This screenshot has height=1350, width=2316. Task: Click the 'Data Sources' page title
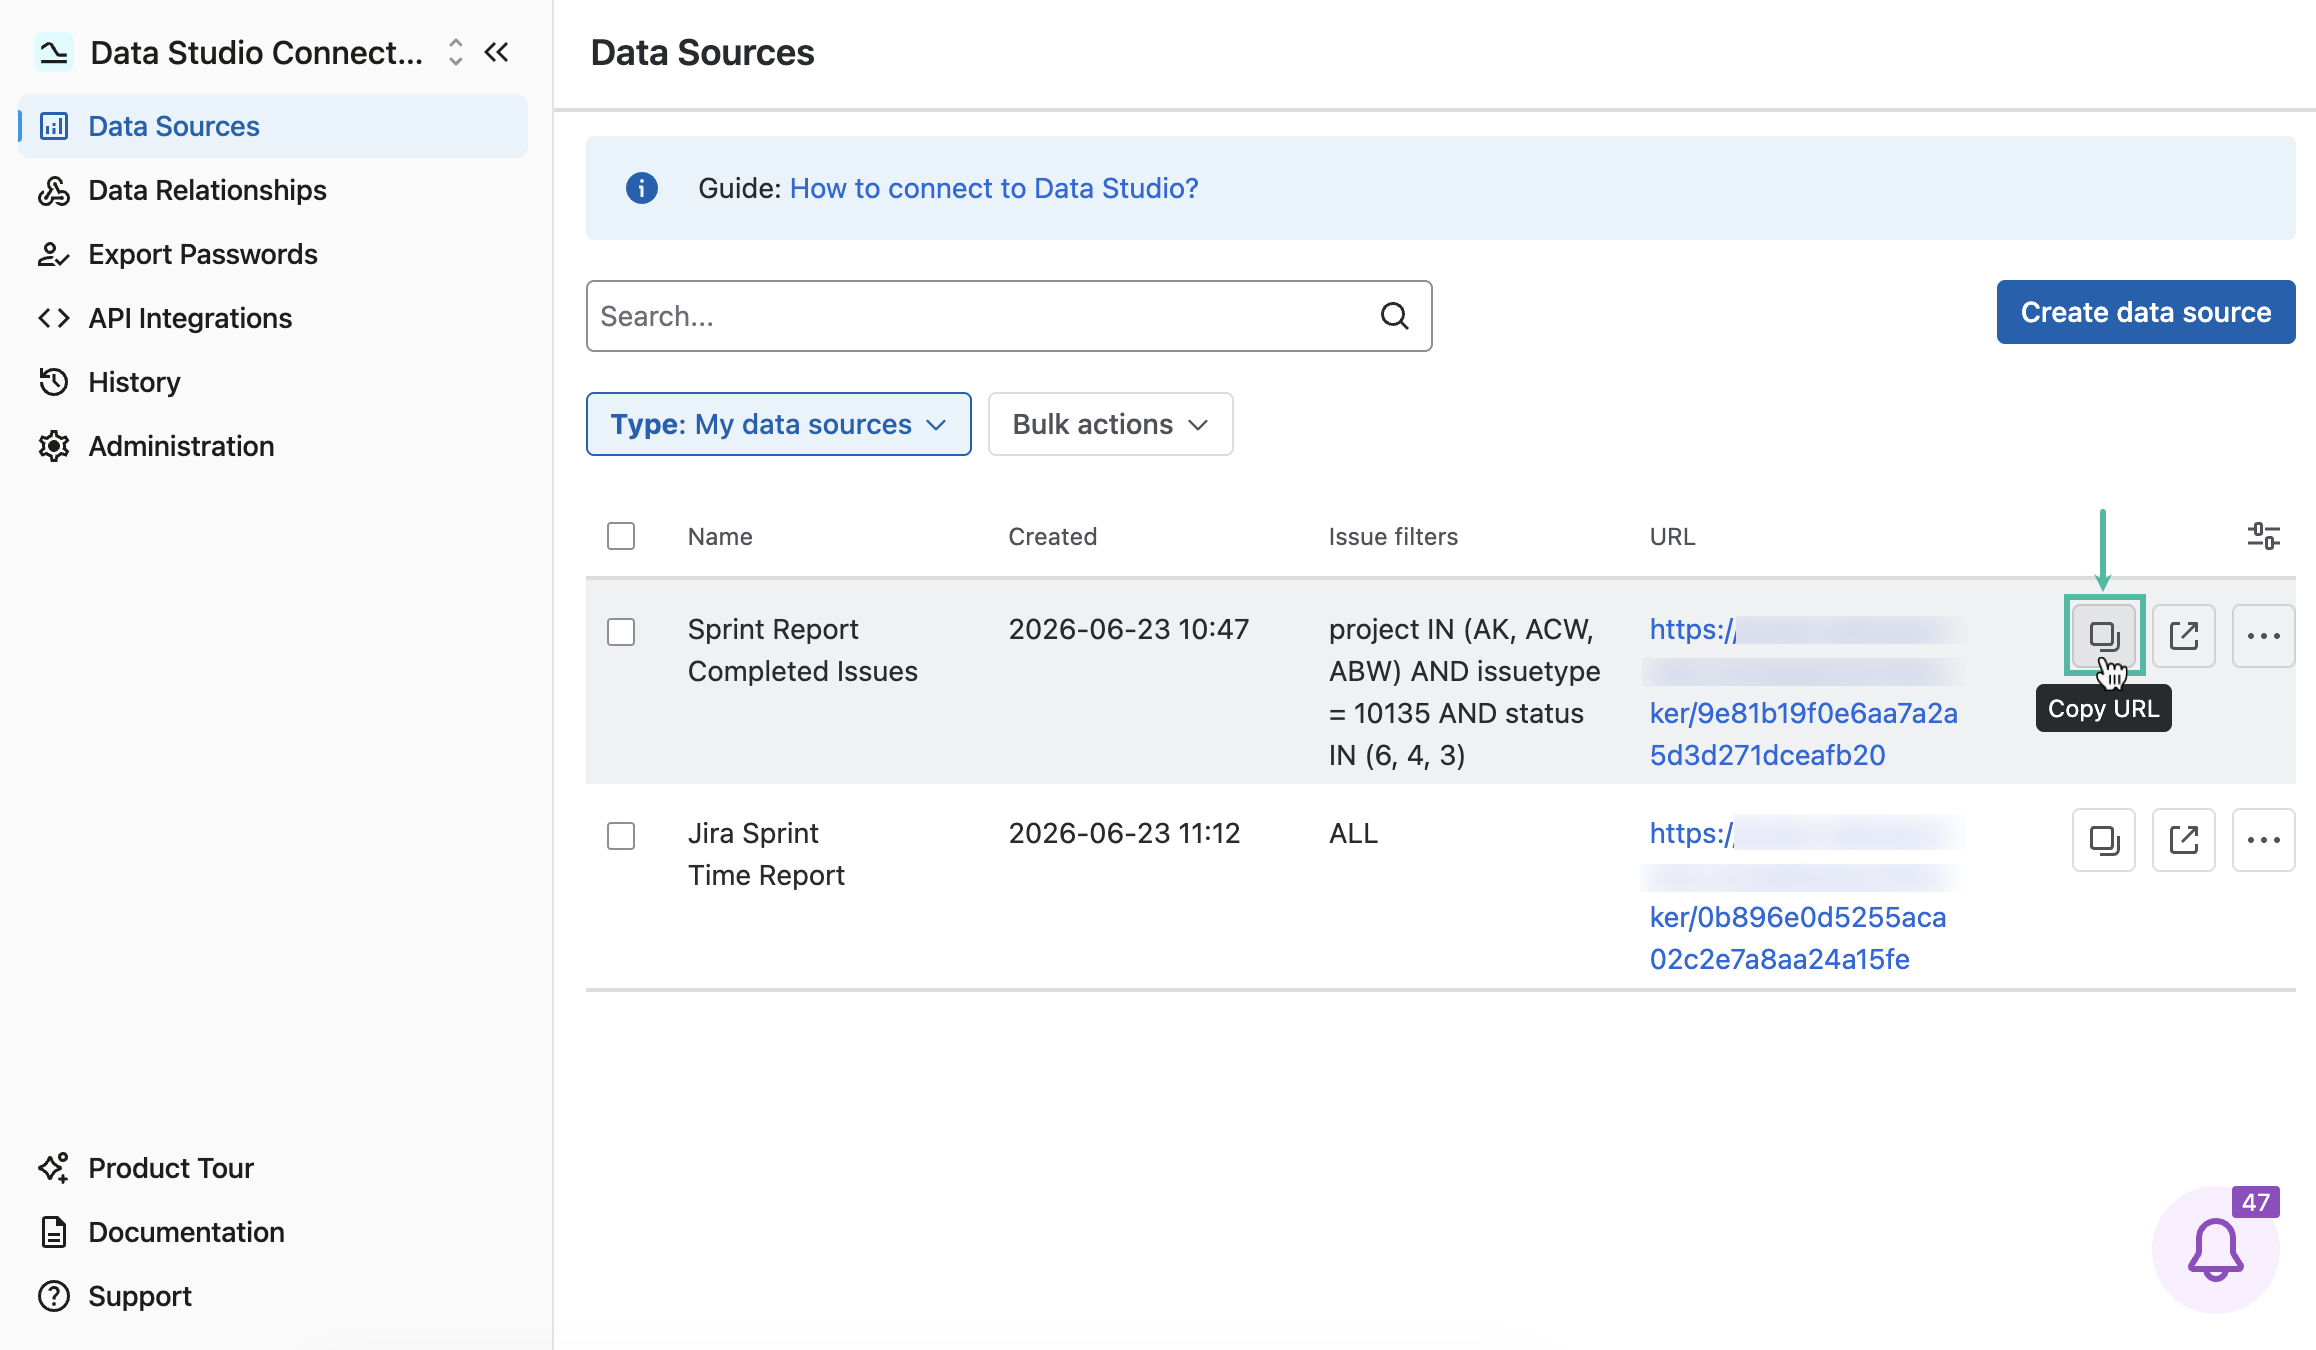703,52
